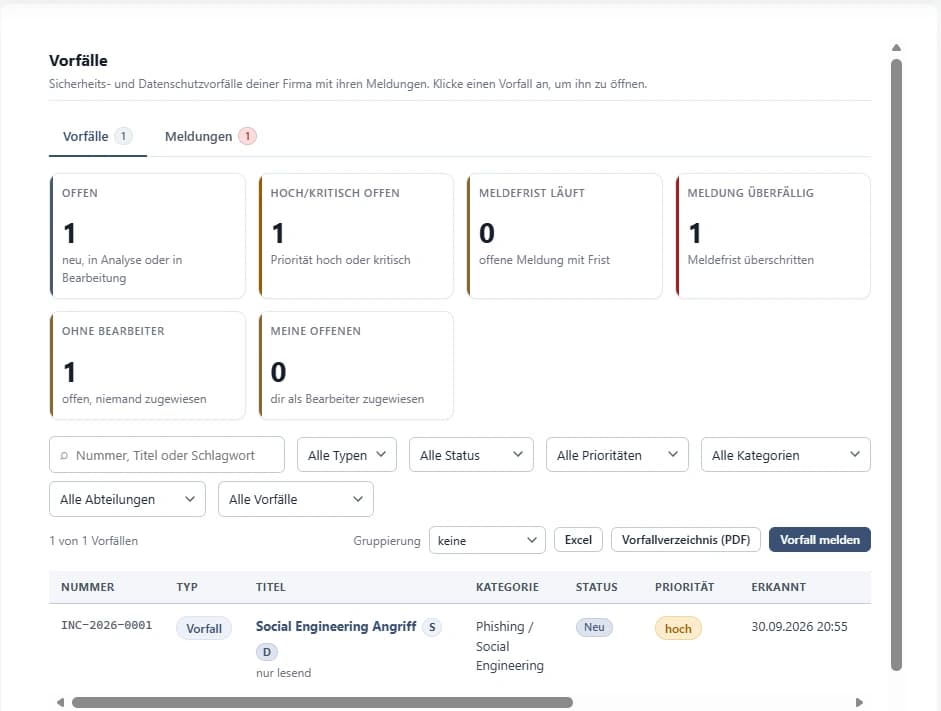Sort by the PRIORITÄT column header
Viewport: 941px width, 711px height.
click(x=684, y=587)
